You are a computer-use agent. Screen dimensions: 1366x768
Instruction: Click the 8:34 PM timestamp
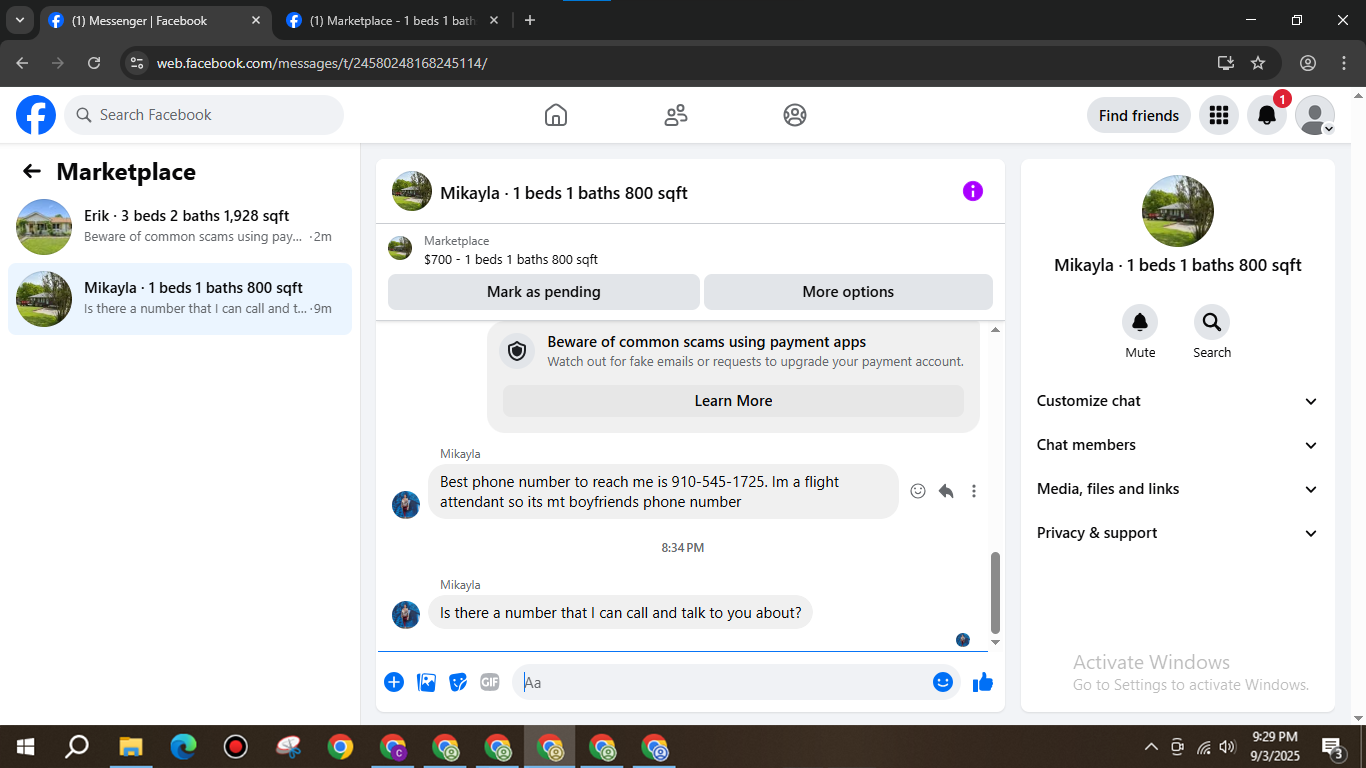[683, 548]
